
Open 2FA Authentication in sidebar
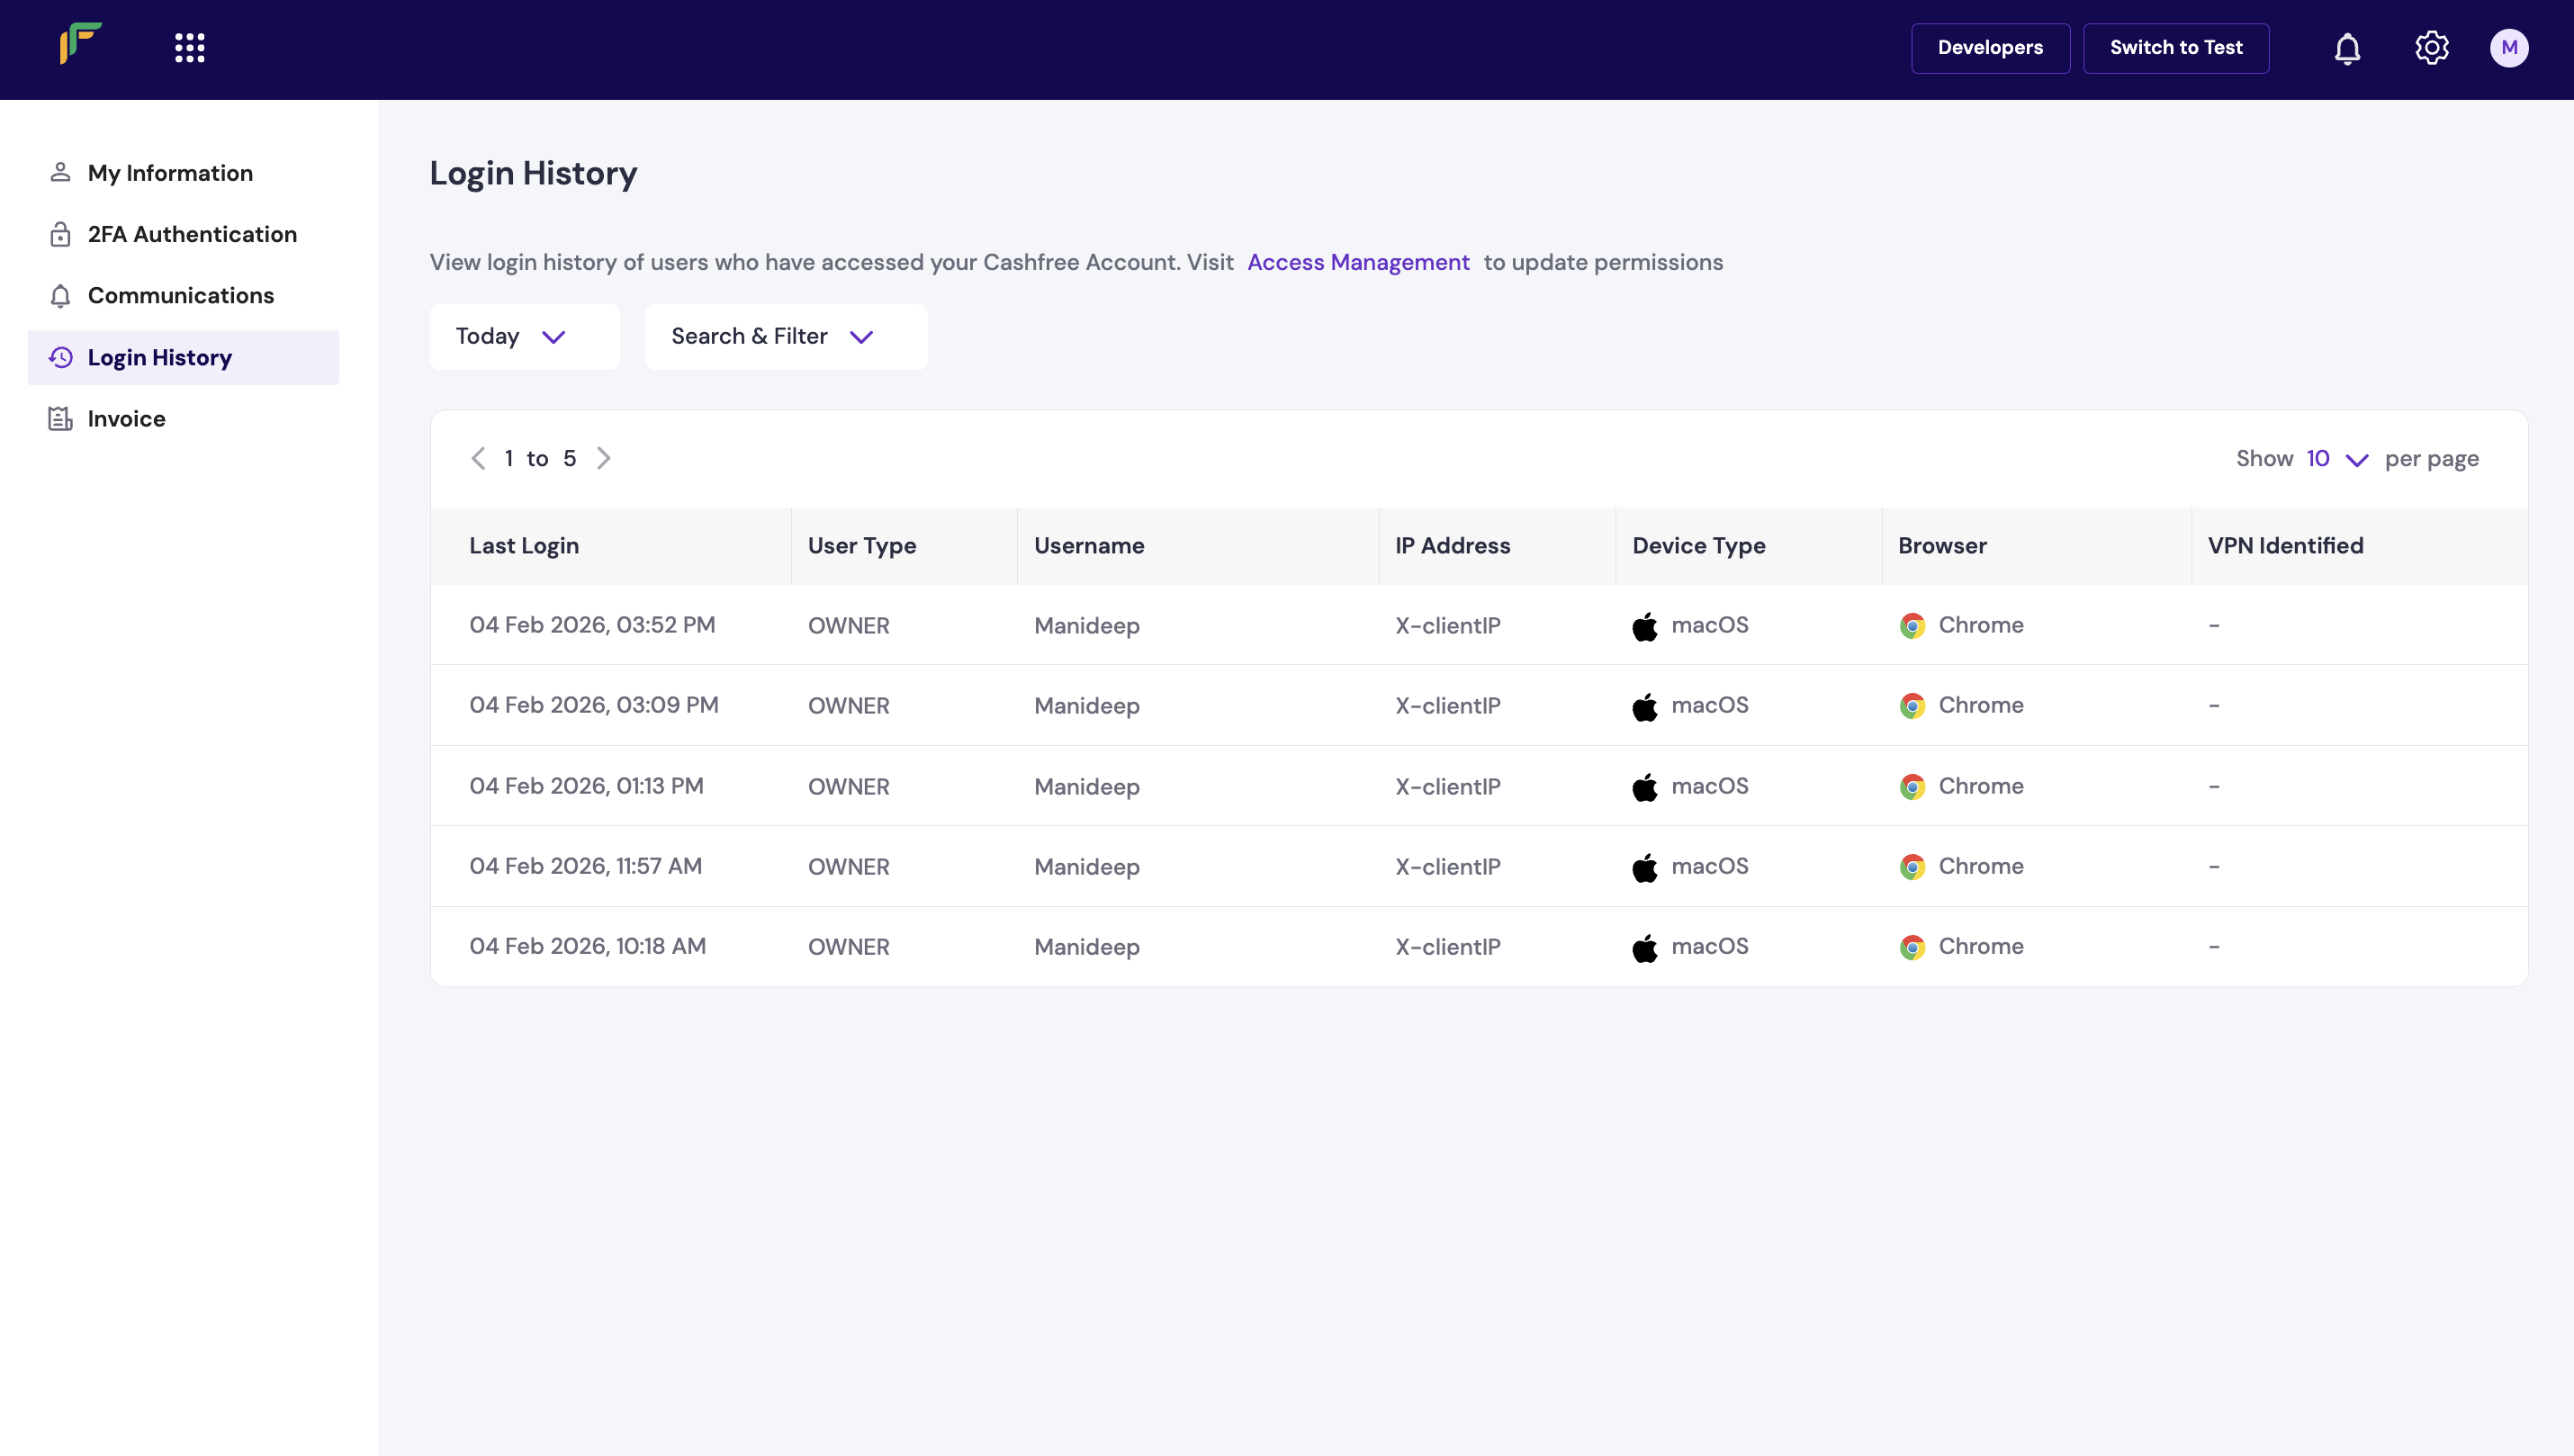[x=183, y=234]
